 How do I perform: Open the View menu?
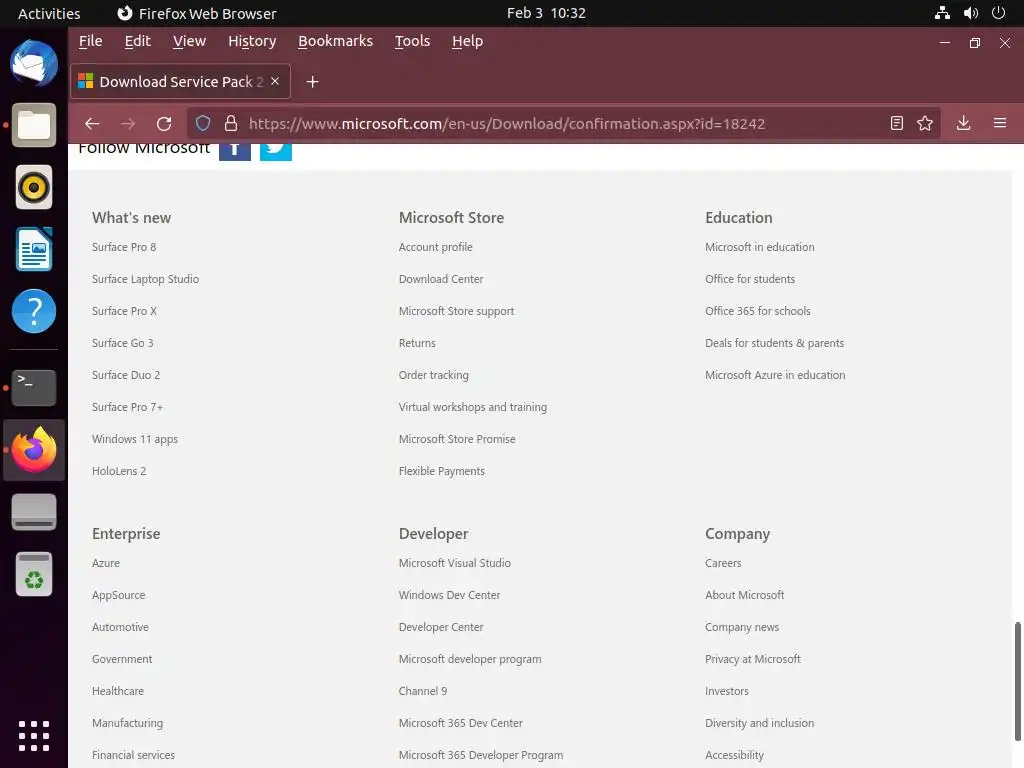tap(189, 41)
